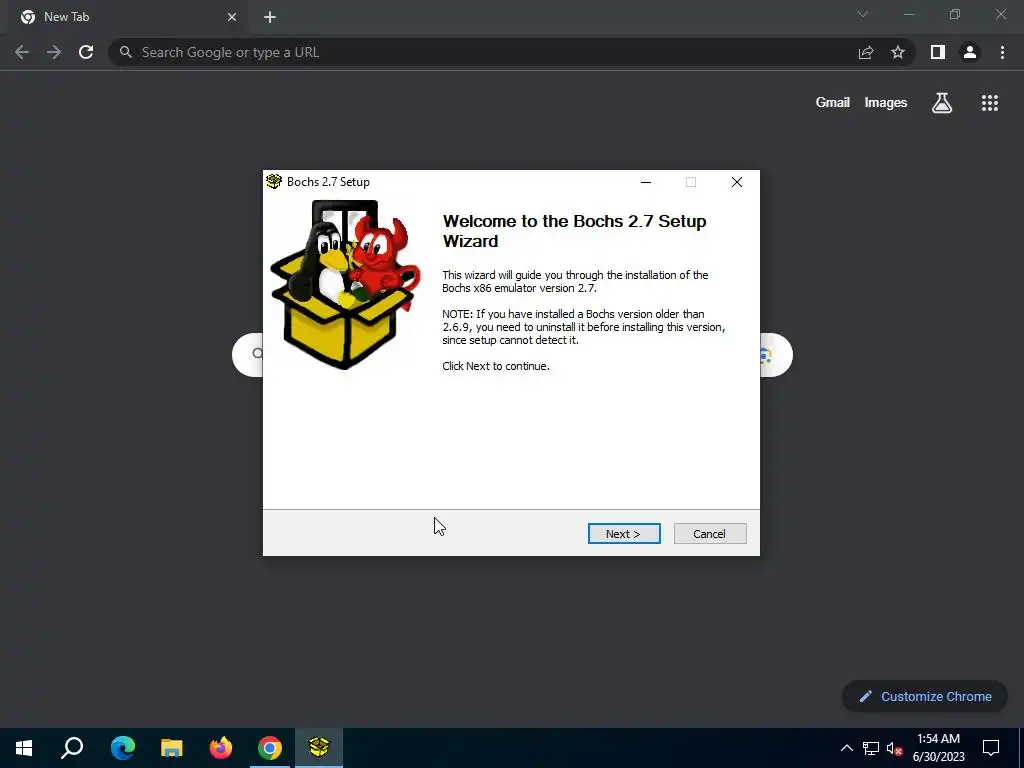Viewport: 1024px width, 768px height.
Task: Close the Bochs Setup dialog
Action: click(737, 182)
